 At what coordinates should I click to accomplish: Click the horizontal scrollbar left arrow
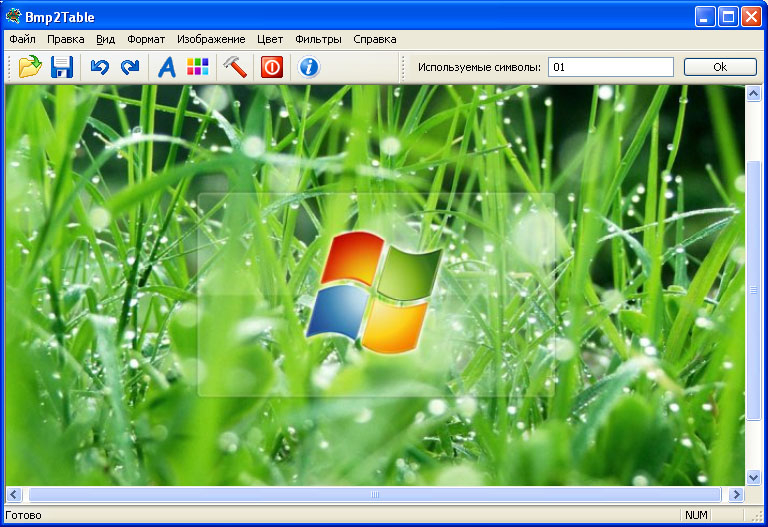tap(14, 495)
